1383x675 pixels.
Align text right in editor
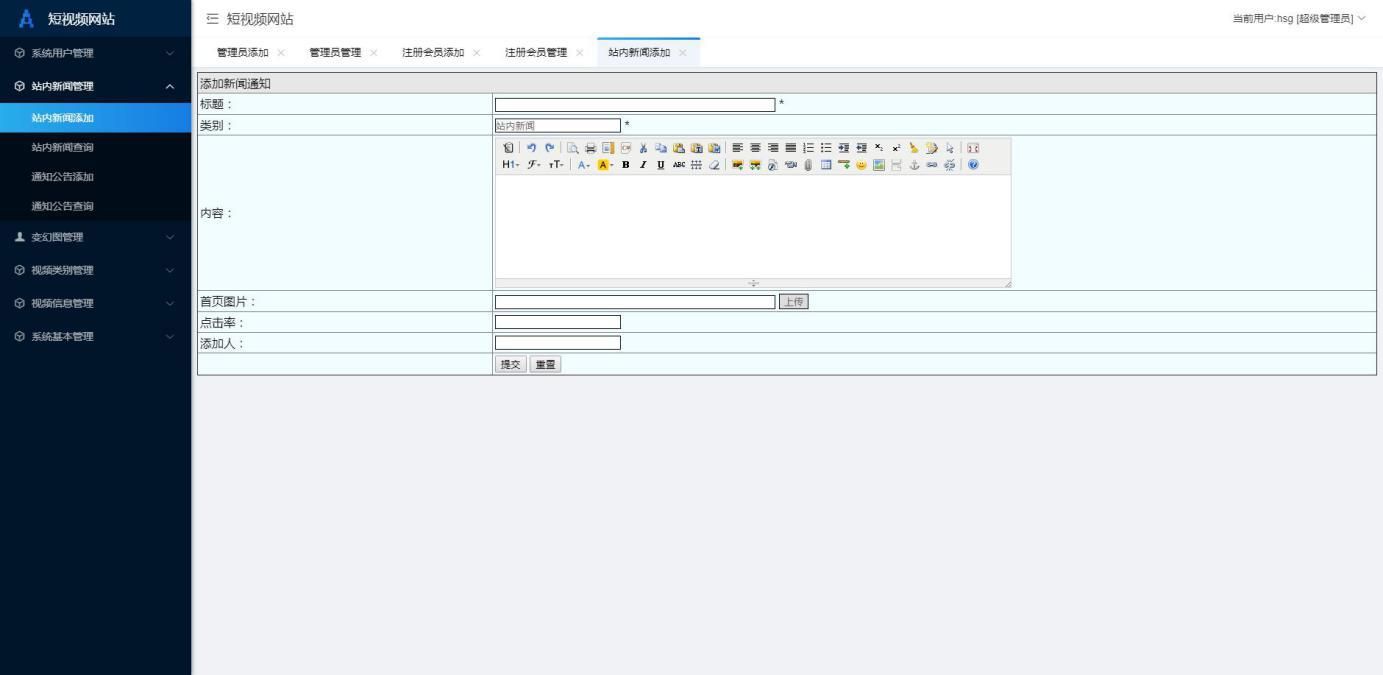(x=773, y=148)
